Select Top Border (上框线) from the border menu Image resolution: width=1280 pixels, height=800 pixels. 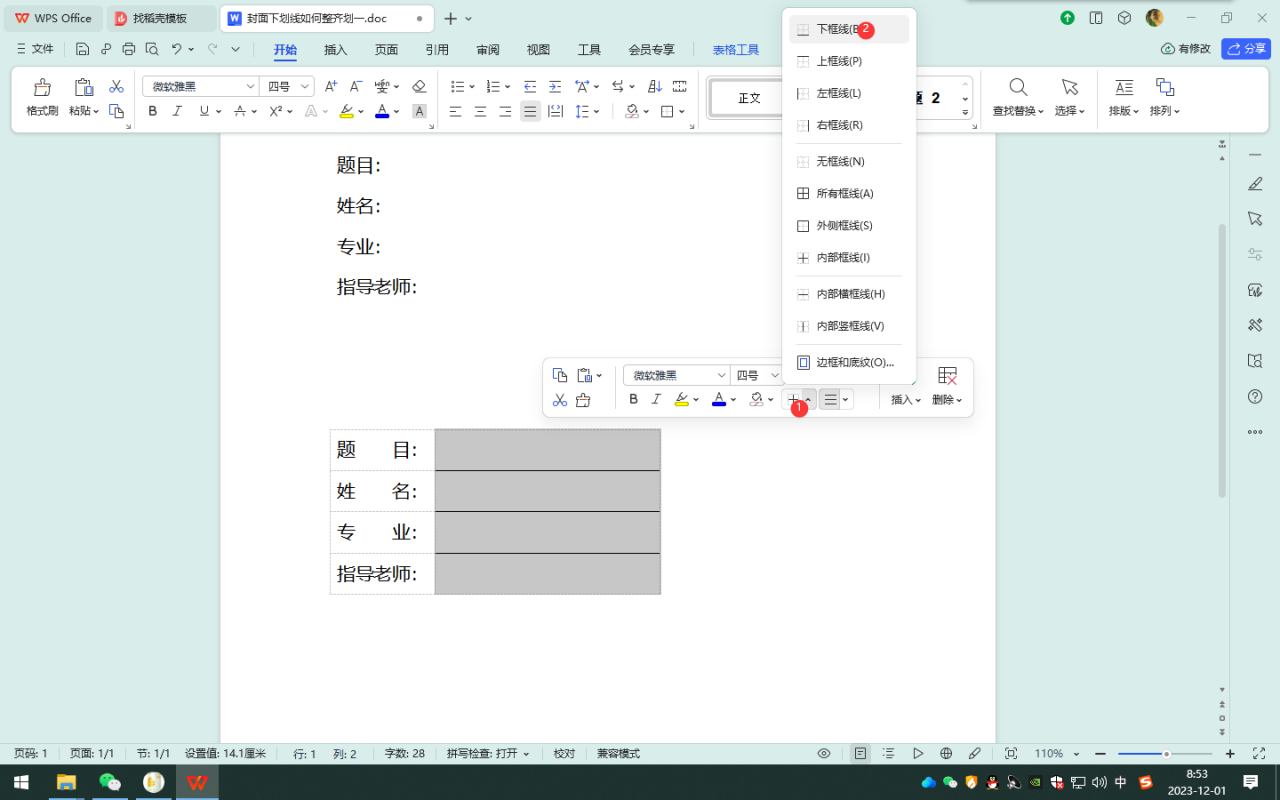click(849, 61)
